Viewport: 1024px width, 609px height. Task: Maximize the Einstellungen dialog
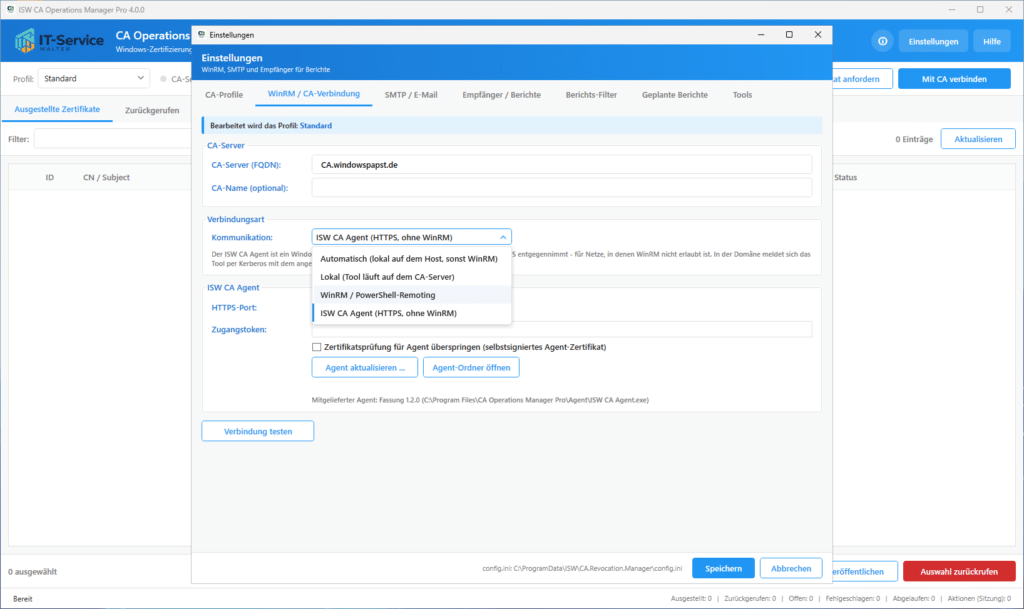[789, 35]
